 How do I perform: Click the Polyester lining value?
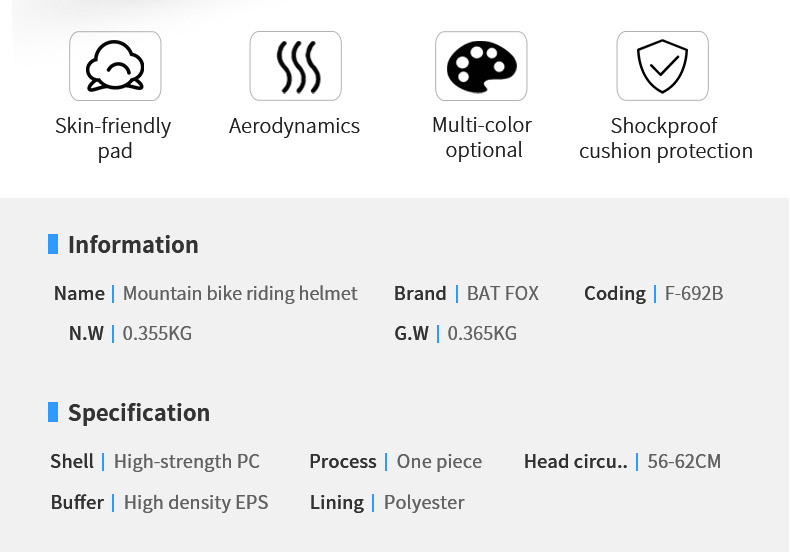click(424, 503)
